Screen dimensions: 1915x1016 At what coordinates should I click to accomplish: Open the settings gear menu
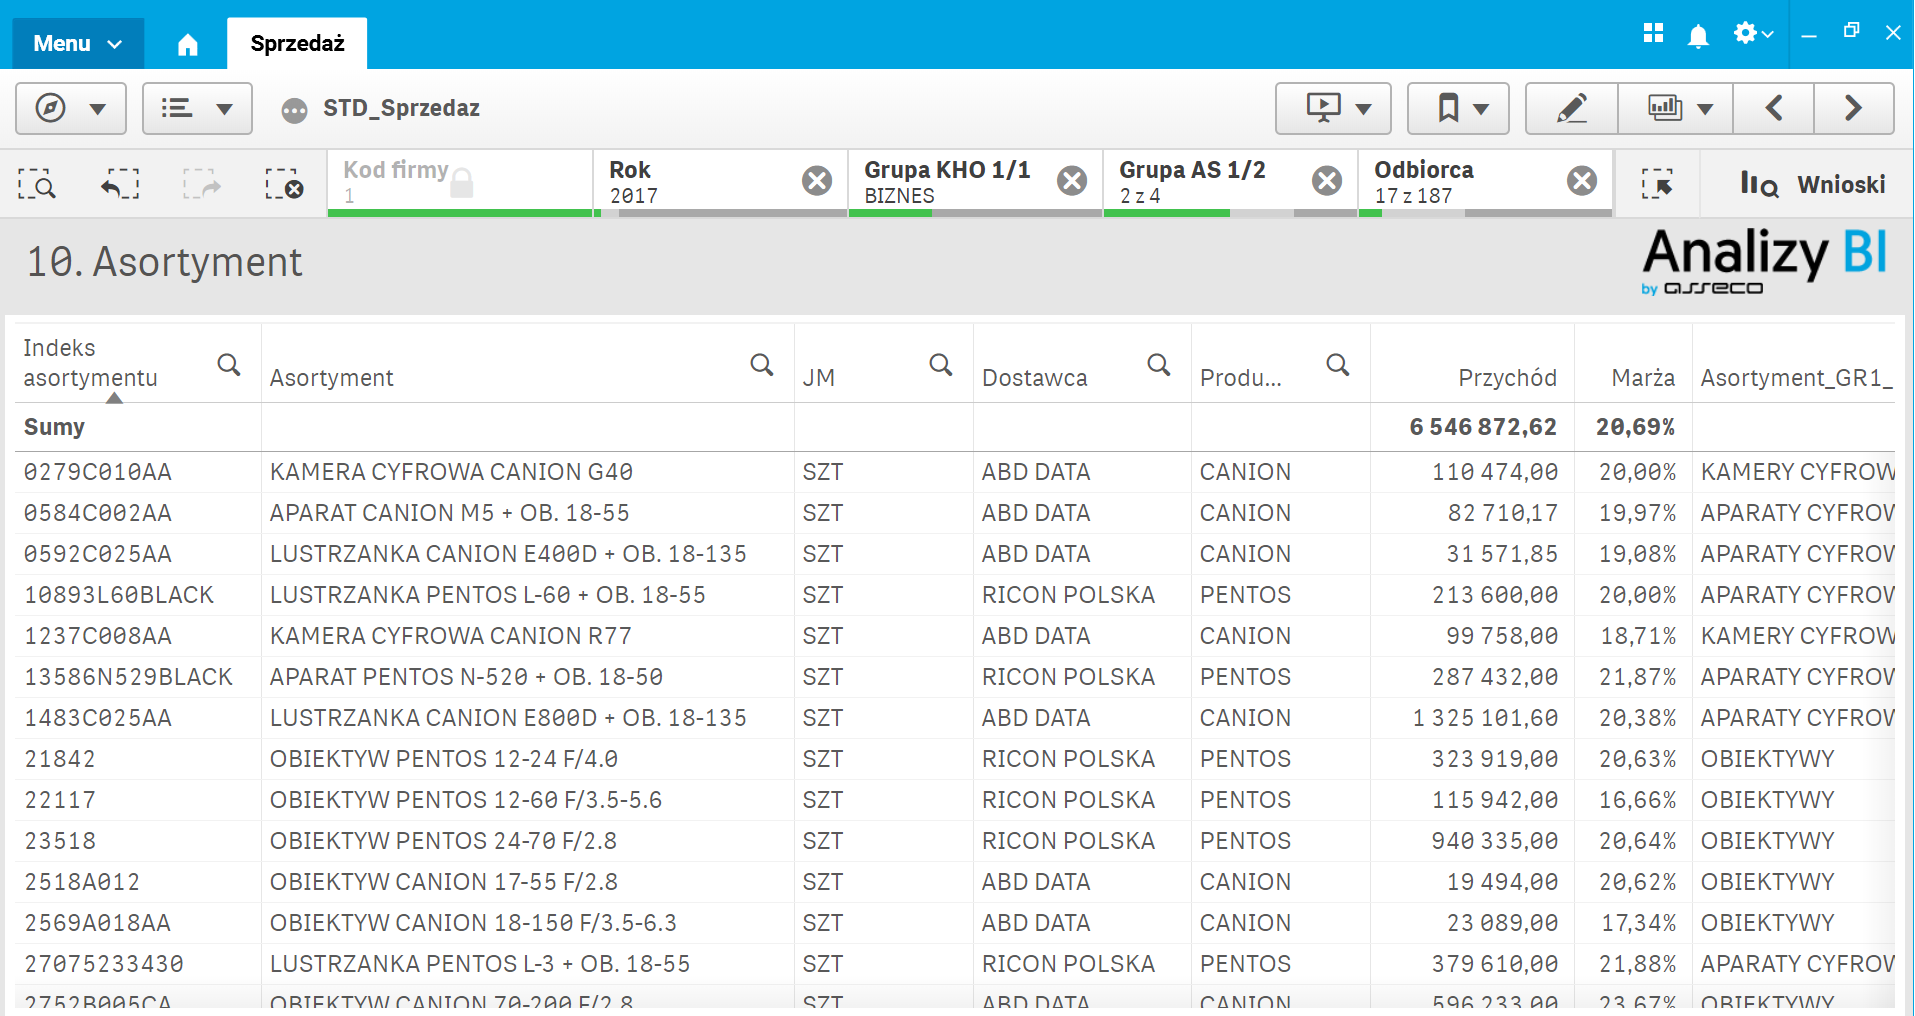[x=1753, y=33]
